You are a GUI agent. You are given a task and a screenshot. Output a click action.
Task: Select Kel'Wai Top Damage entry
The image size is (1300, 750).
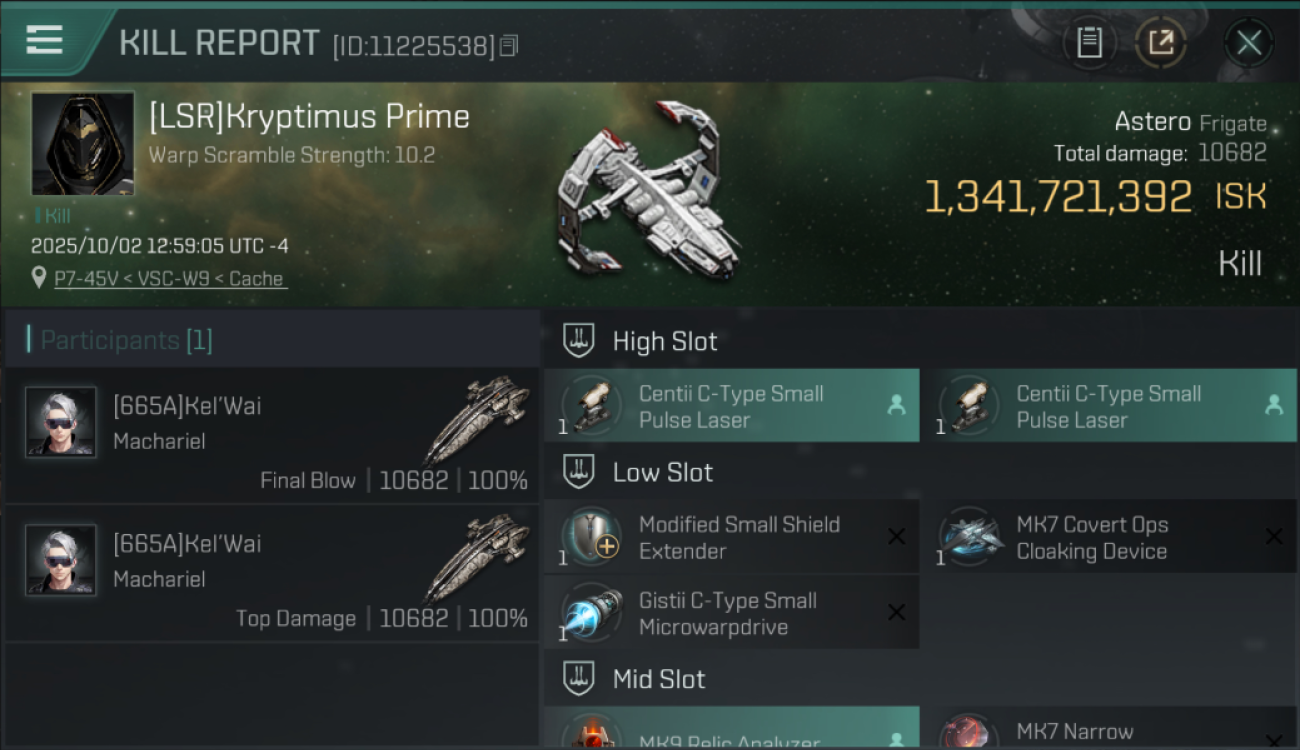[x=270, y=574]
